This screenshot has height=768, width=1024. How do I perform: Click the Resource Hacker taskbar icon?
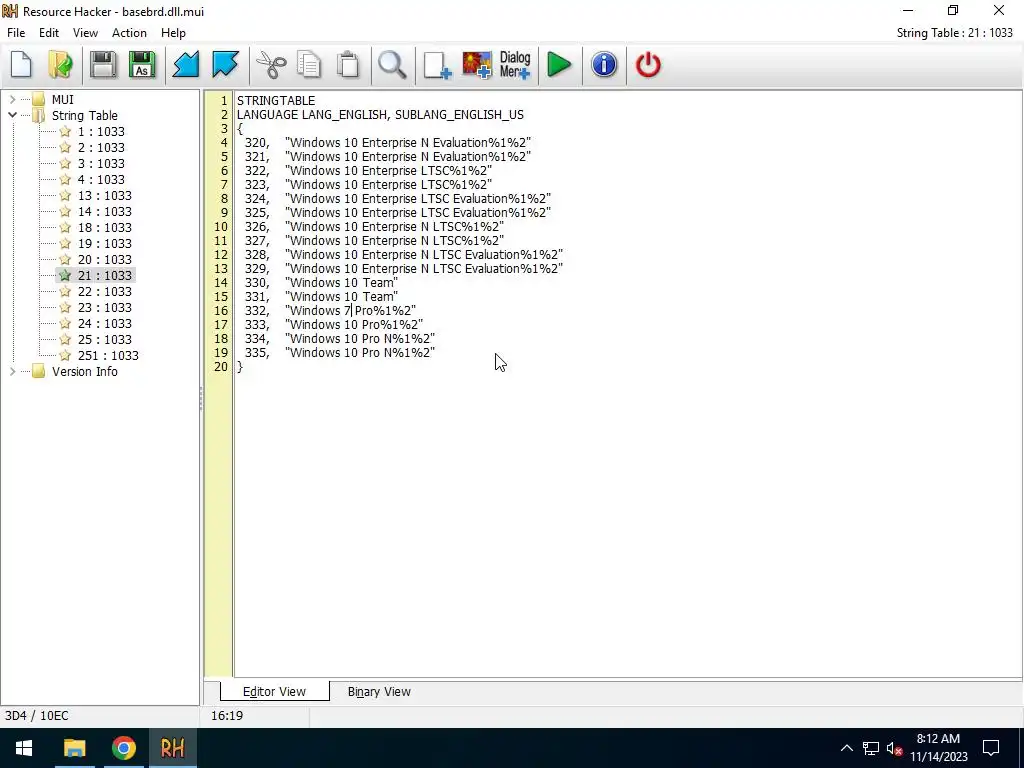tap(172, 748)
